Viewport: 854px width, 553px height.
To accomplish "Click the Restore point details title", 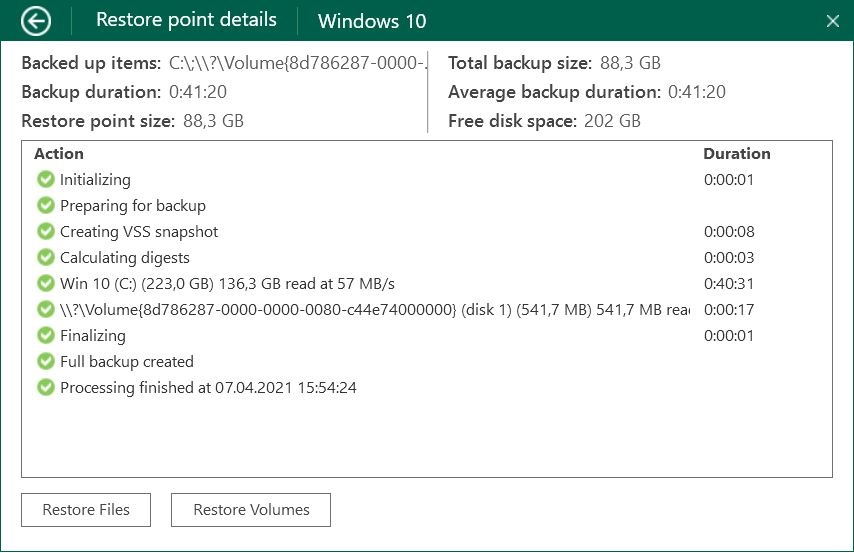I will tap(186, 20).
